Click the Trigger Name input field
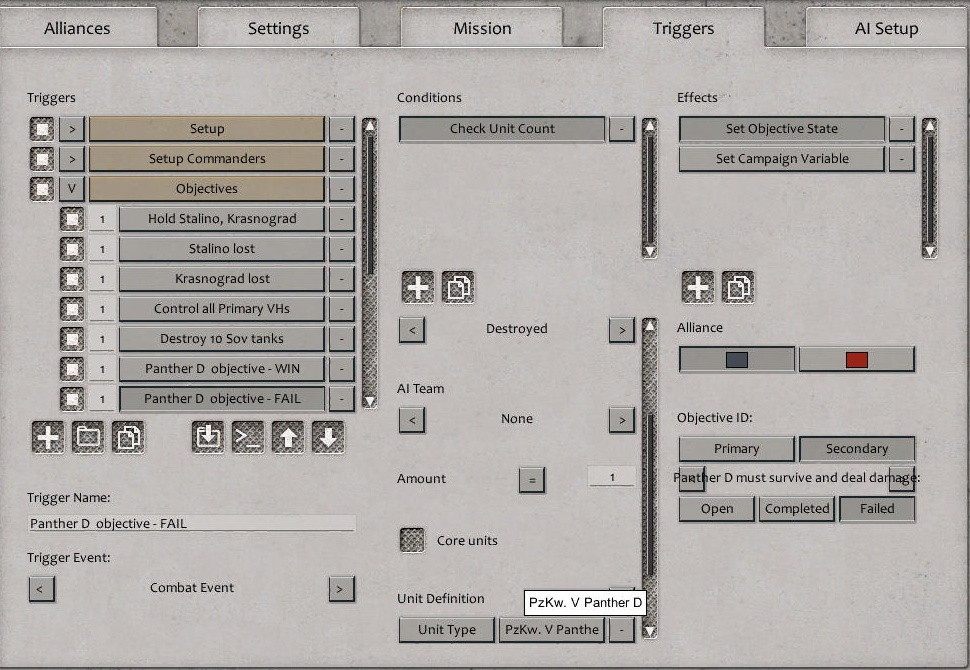 pos(192,523)
